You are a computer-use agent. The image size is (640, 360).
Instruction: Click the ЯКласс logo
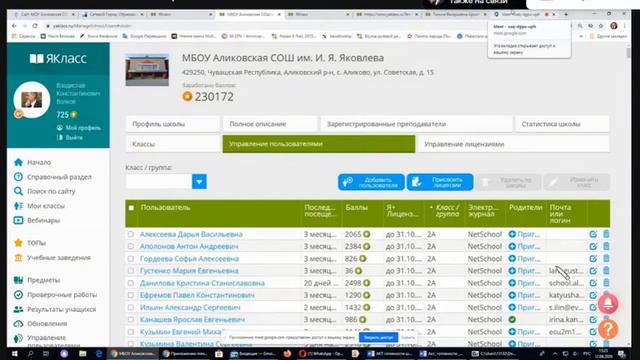click(x=58, y=59)
